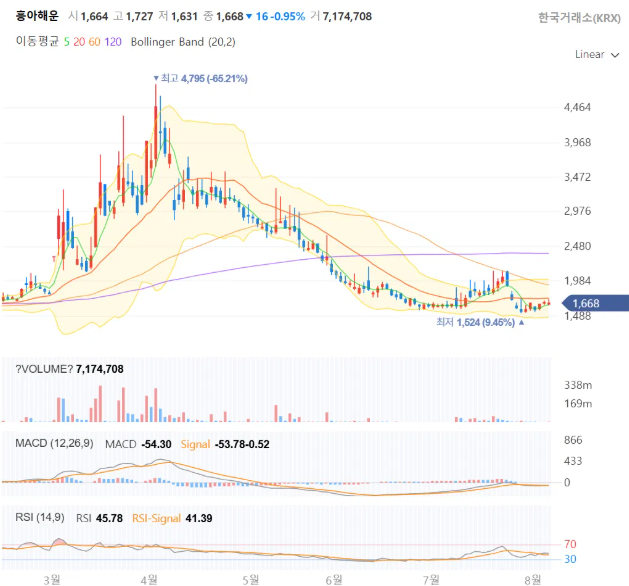Click the 5-day moving average label

(x=67, y=42)
